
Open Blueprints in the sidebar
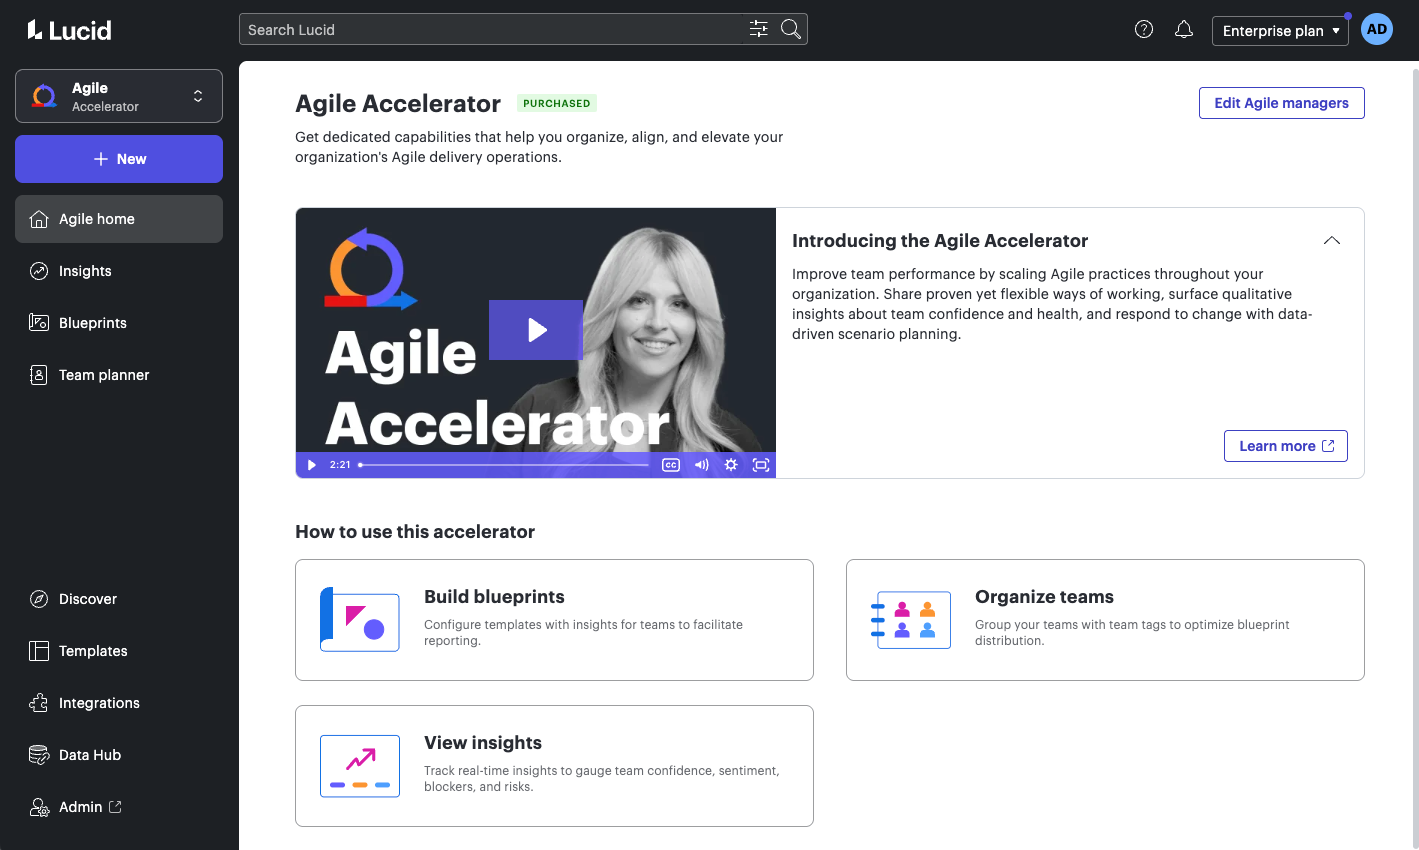[119, 323]
